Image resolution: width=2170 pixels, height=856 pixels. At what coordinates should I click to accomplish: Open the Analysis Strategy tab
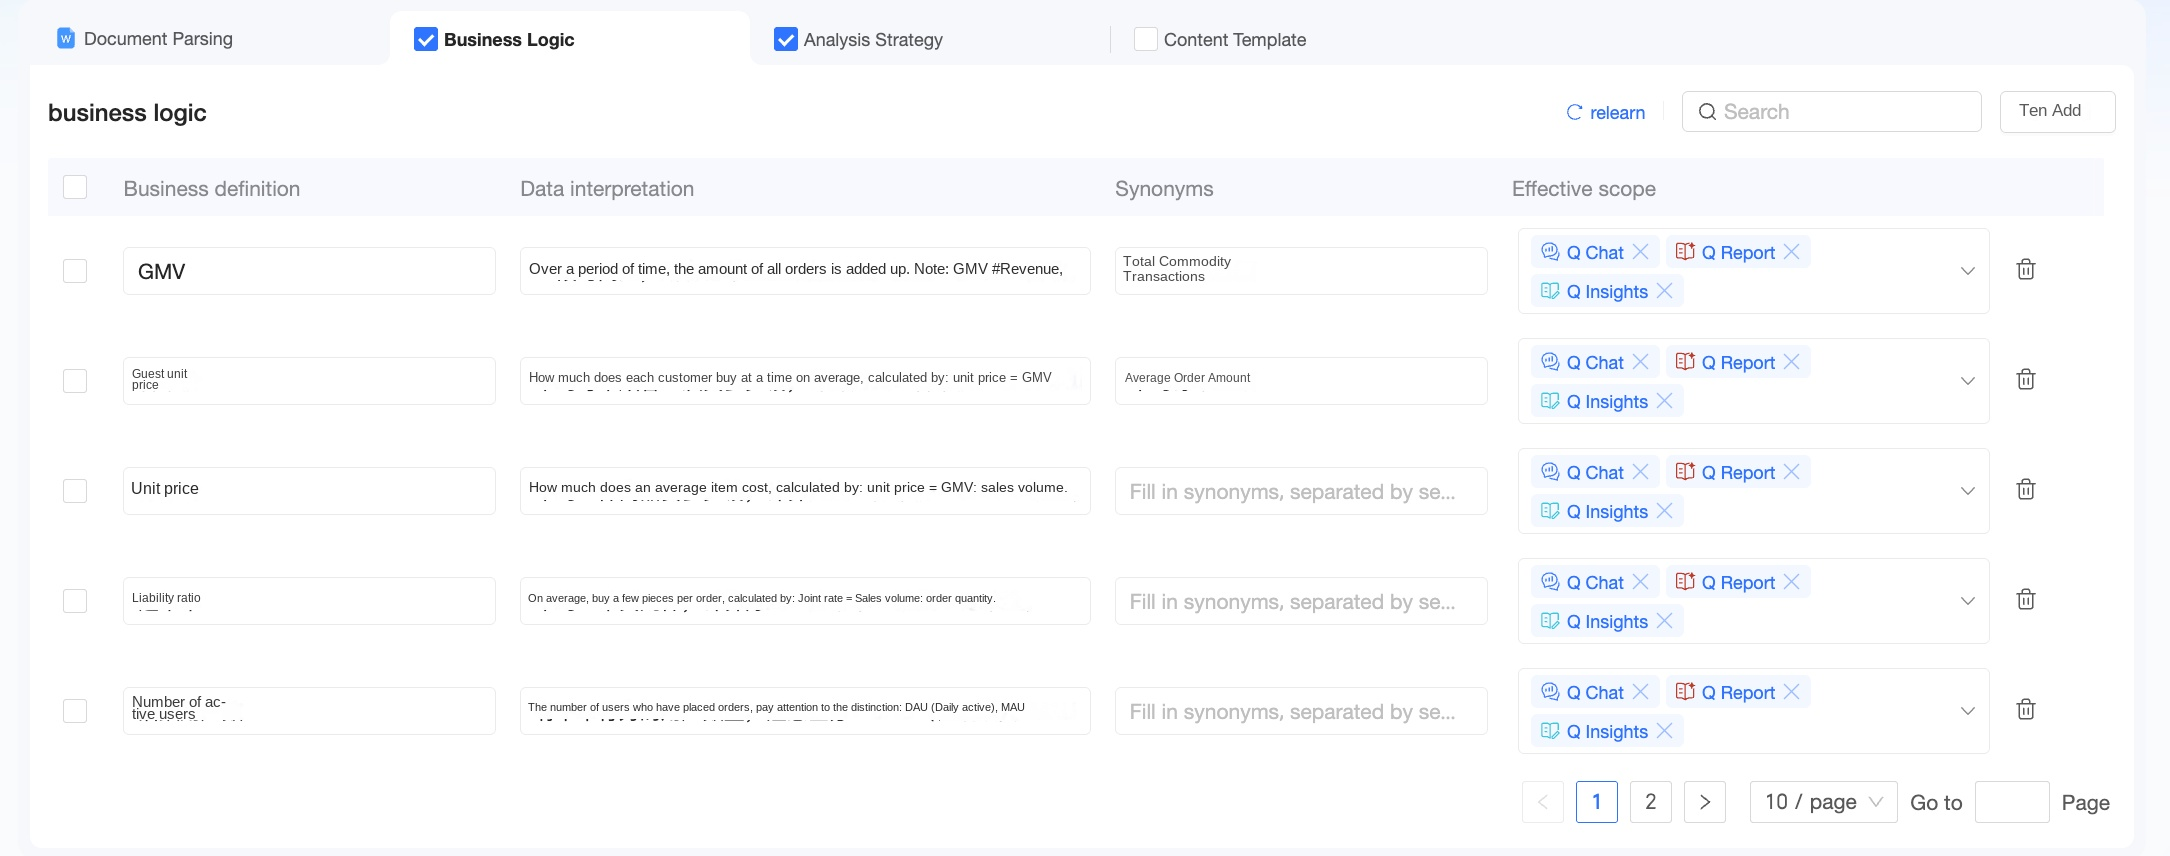pos(873,40)
